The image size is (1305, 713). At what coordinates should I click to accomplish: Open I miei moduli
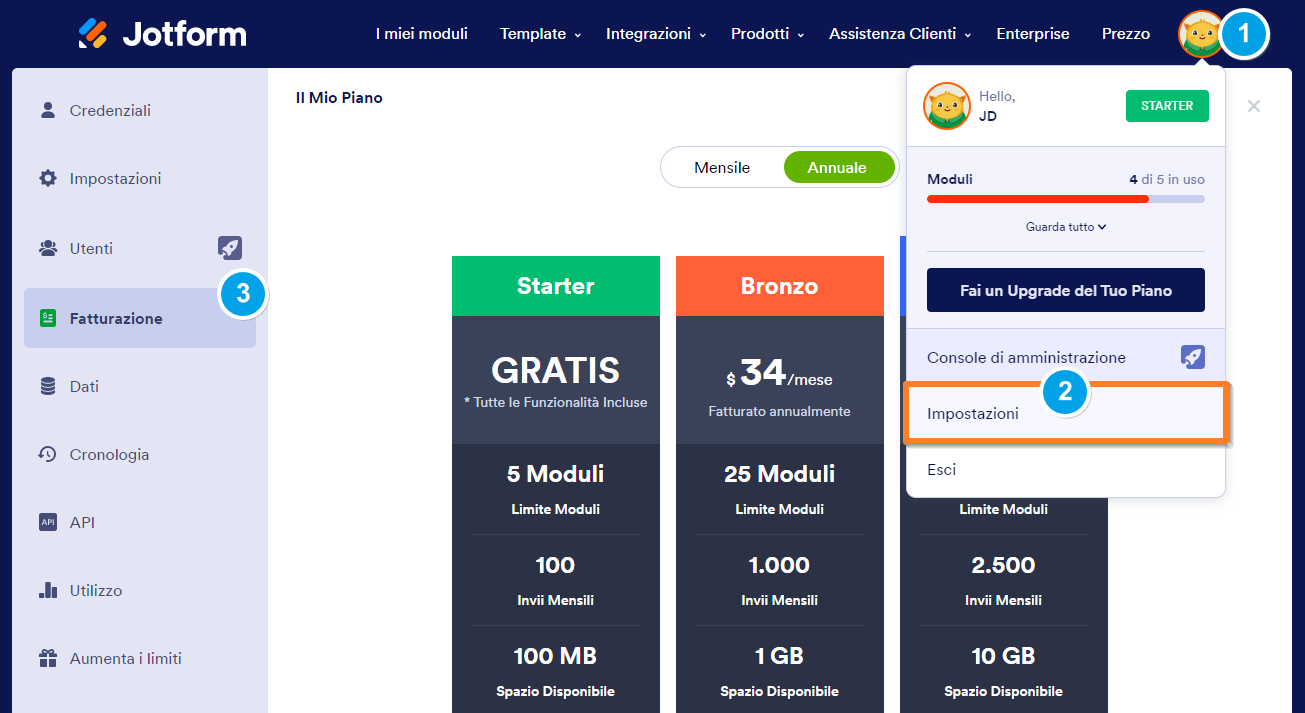pos(422,34)
